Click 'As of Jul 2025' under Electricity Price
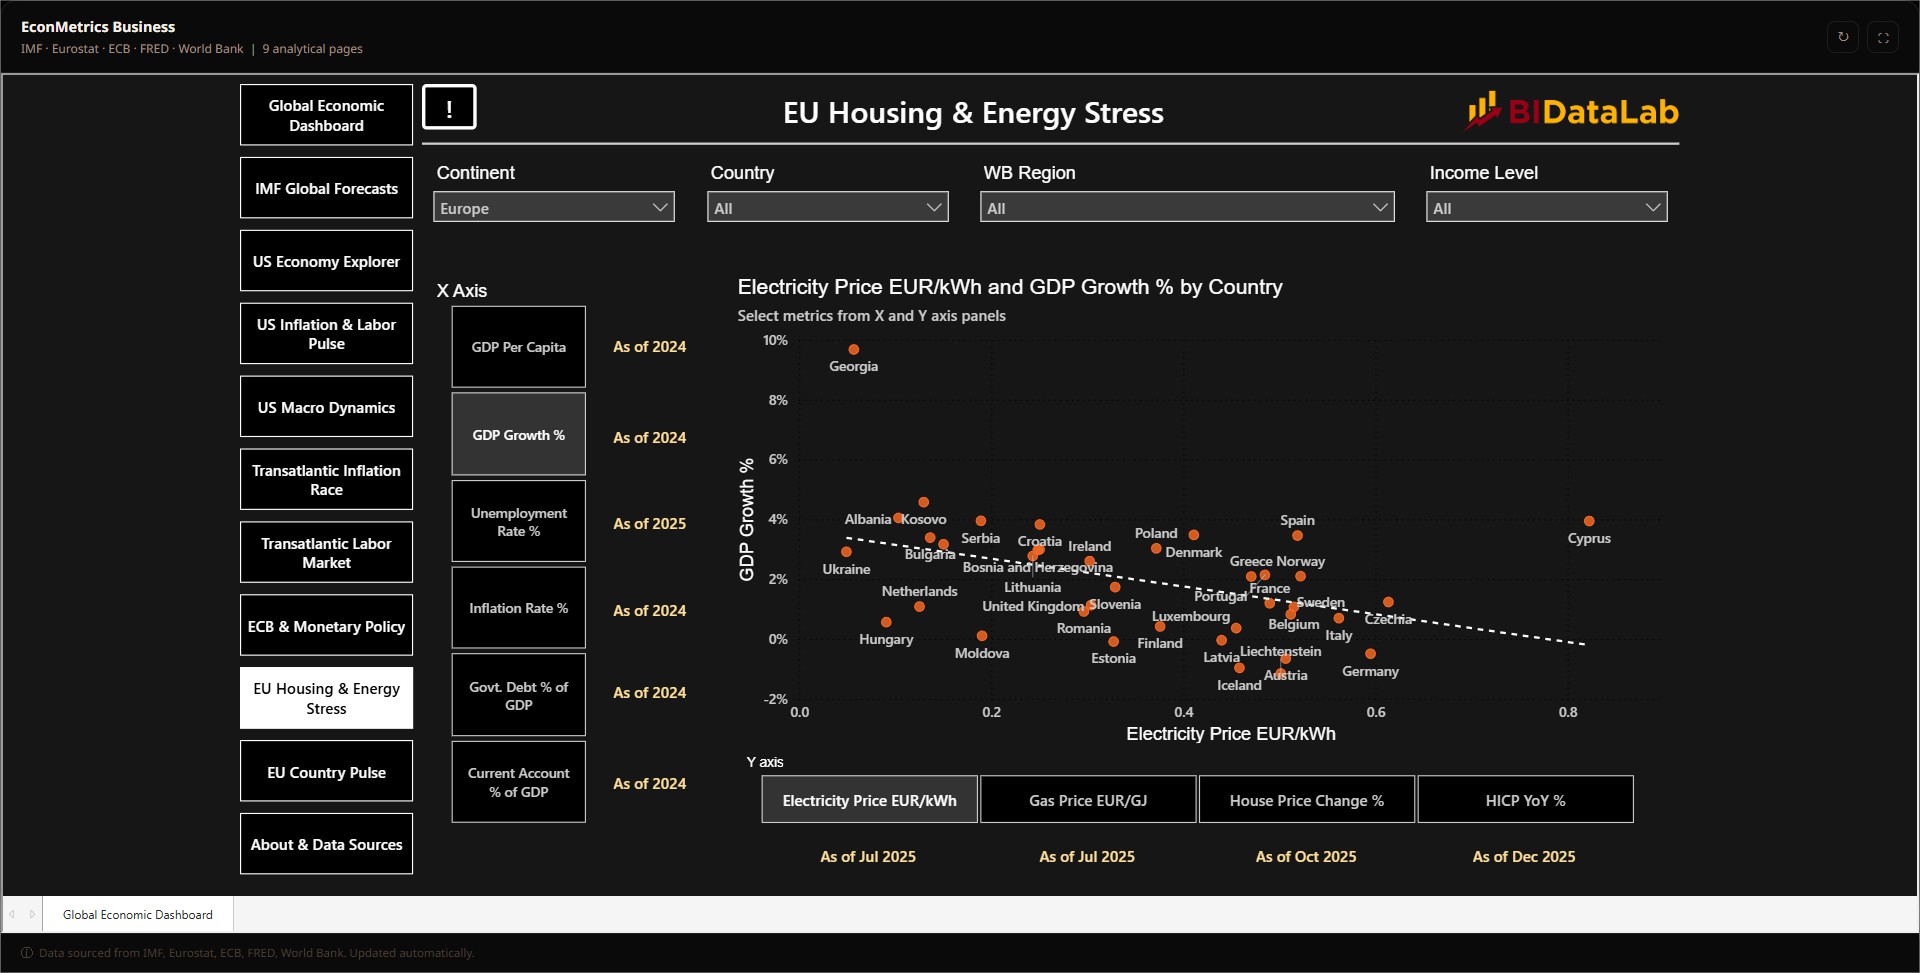This screenshot has width=1920, height=973. coord(868,856)
